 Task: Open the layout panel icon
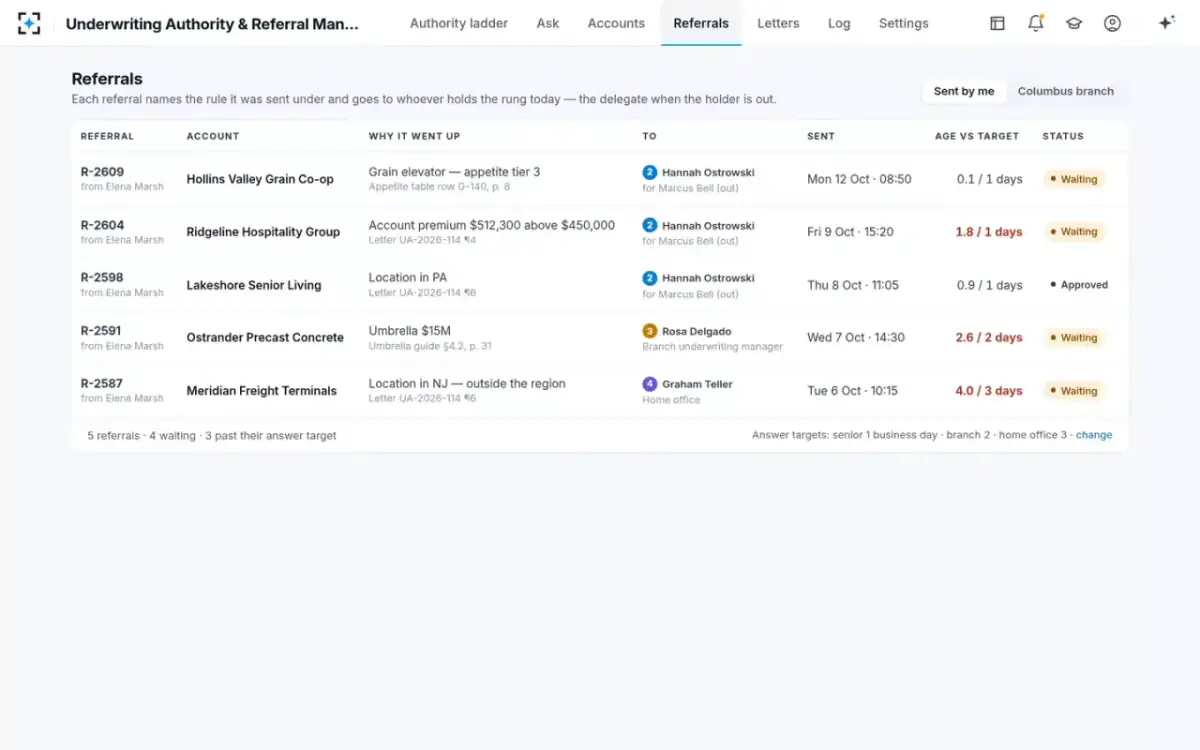997,23
